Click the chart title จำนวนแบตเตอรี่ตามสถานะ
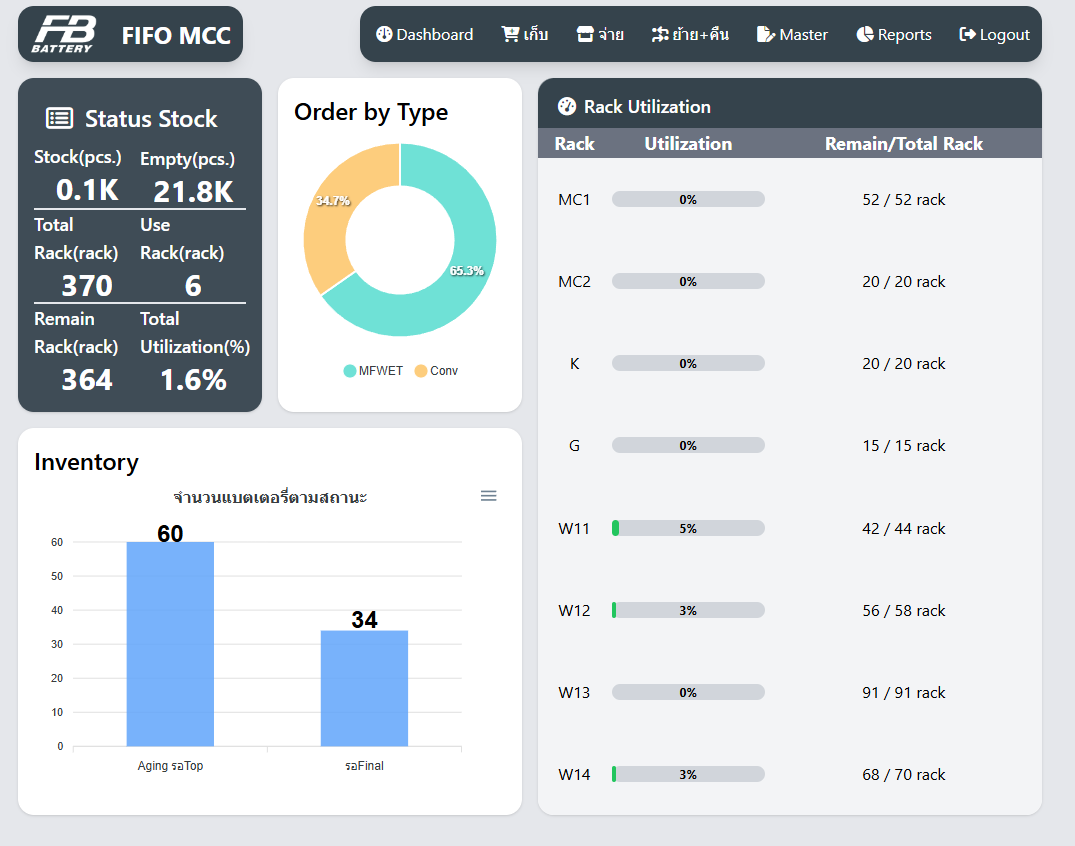 (270, 496)
